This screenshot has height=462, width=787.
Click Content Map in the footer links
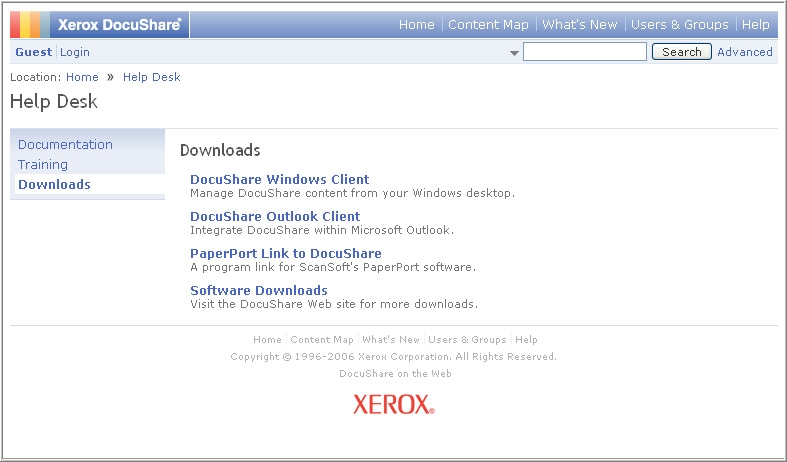(322, 340)
